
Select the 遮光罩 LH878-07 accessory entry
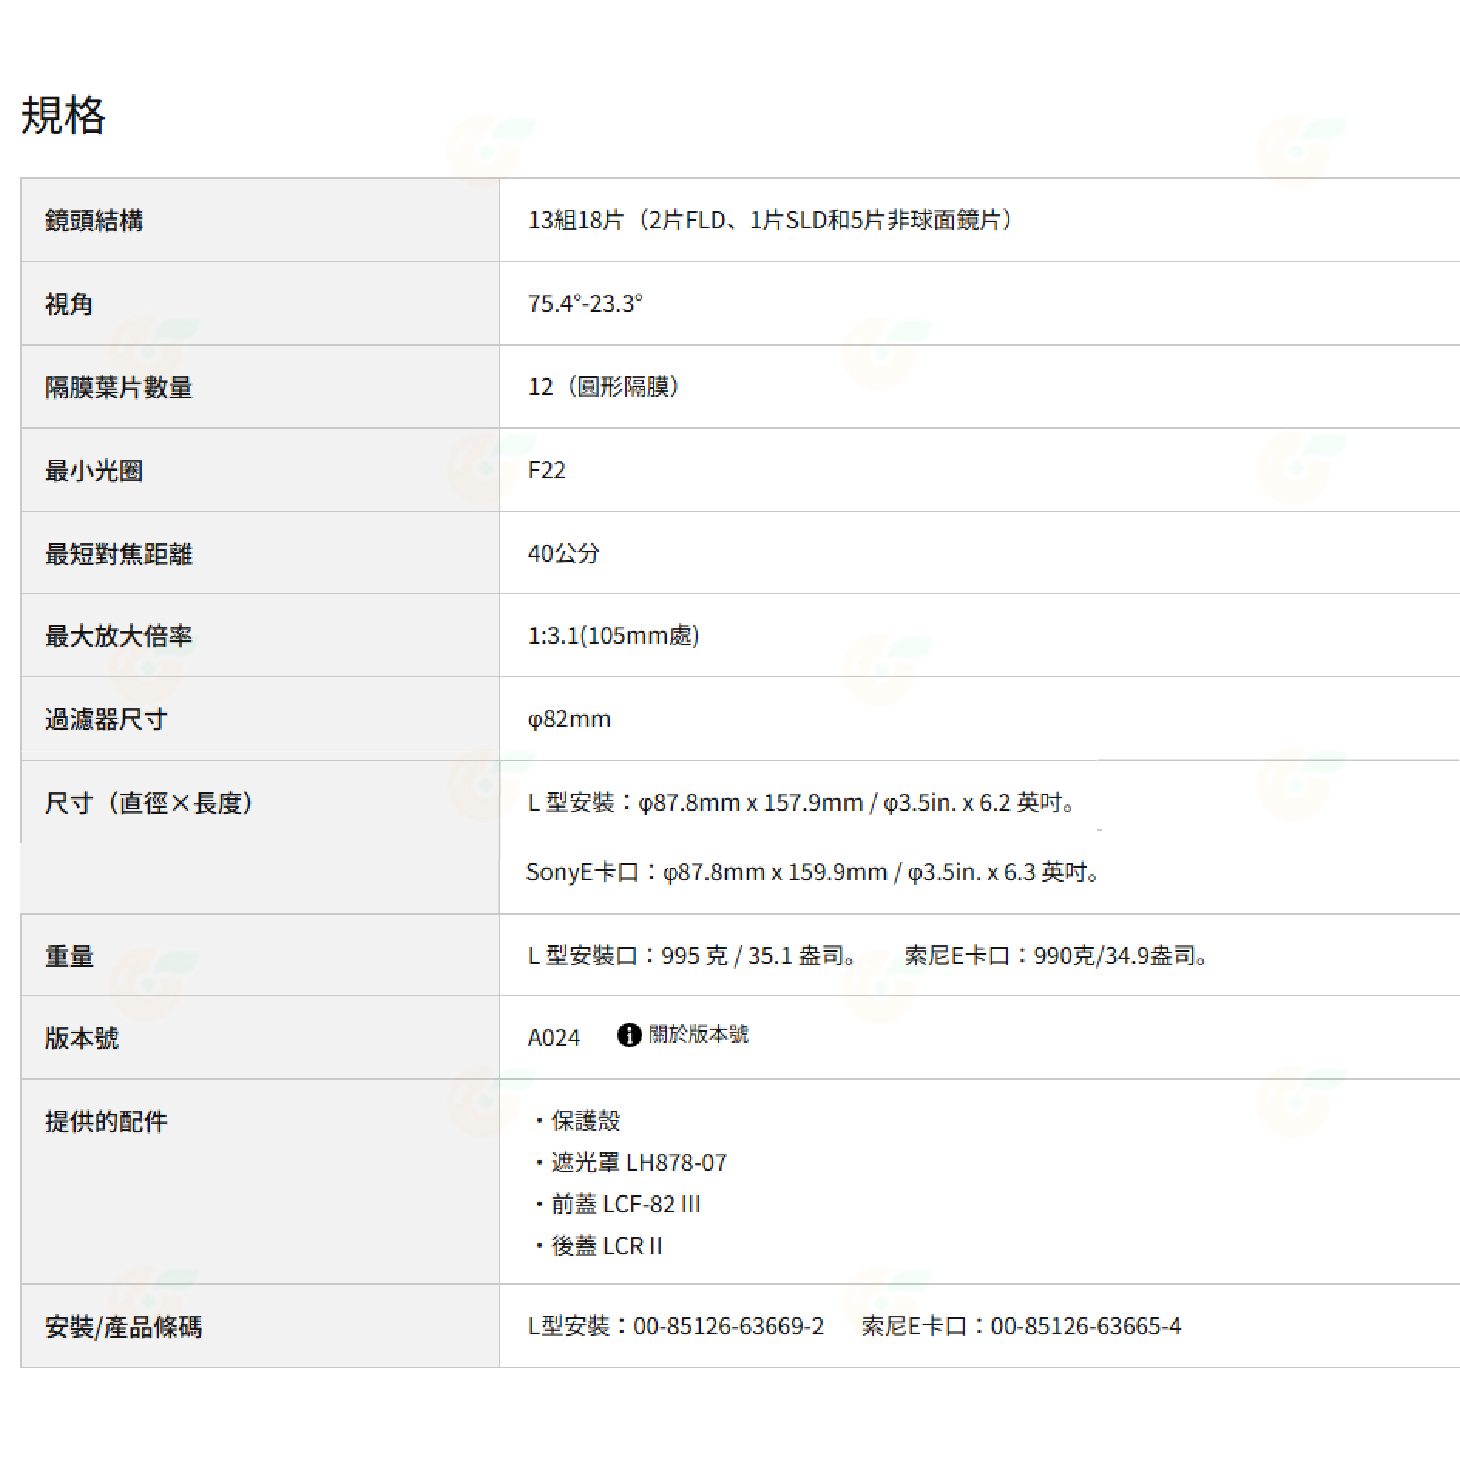pyautogui.click(x=635, y=1163)
